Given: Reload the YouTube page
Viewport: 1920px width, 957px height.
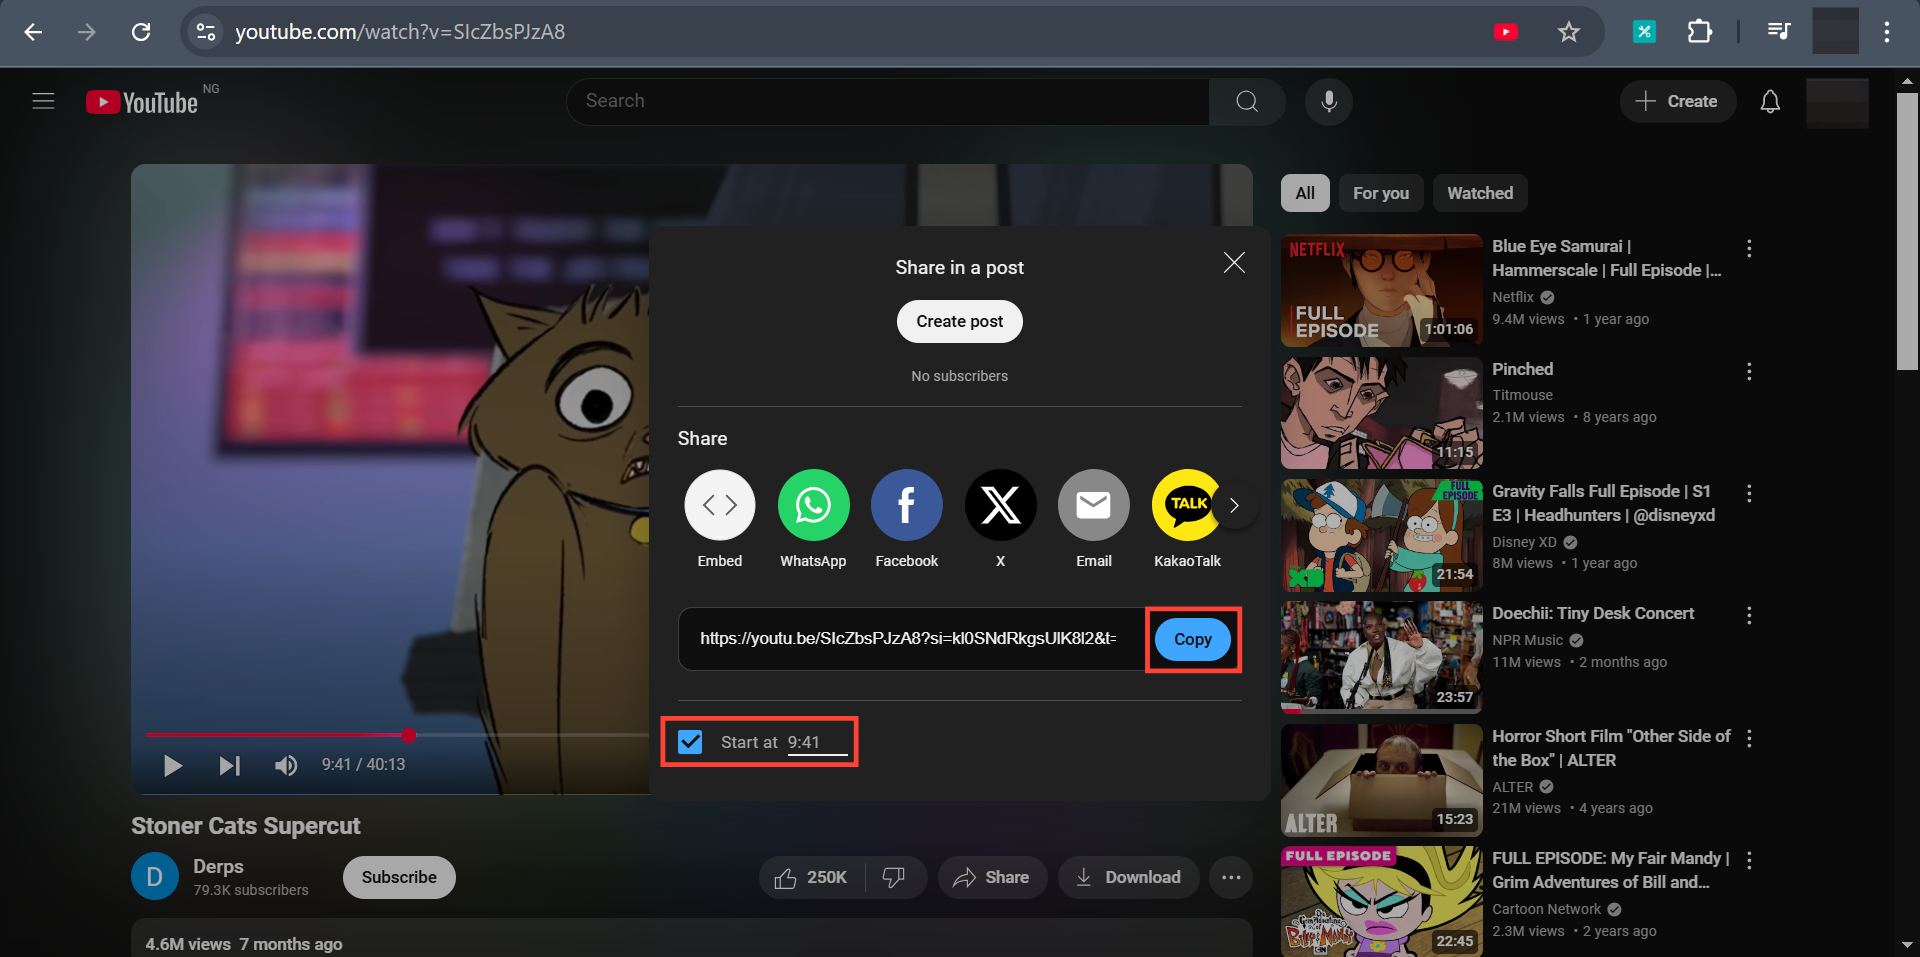Looking at the screenshot, I should click(x=141, y=32).
